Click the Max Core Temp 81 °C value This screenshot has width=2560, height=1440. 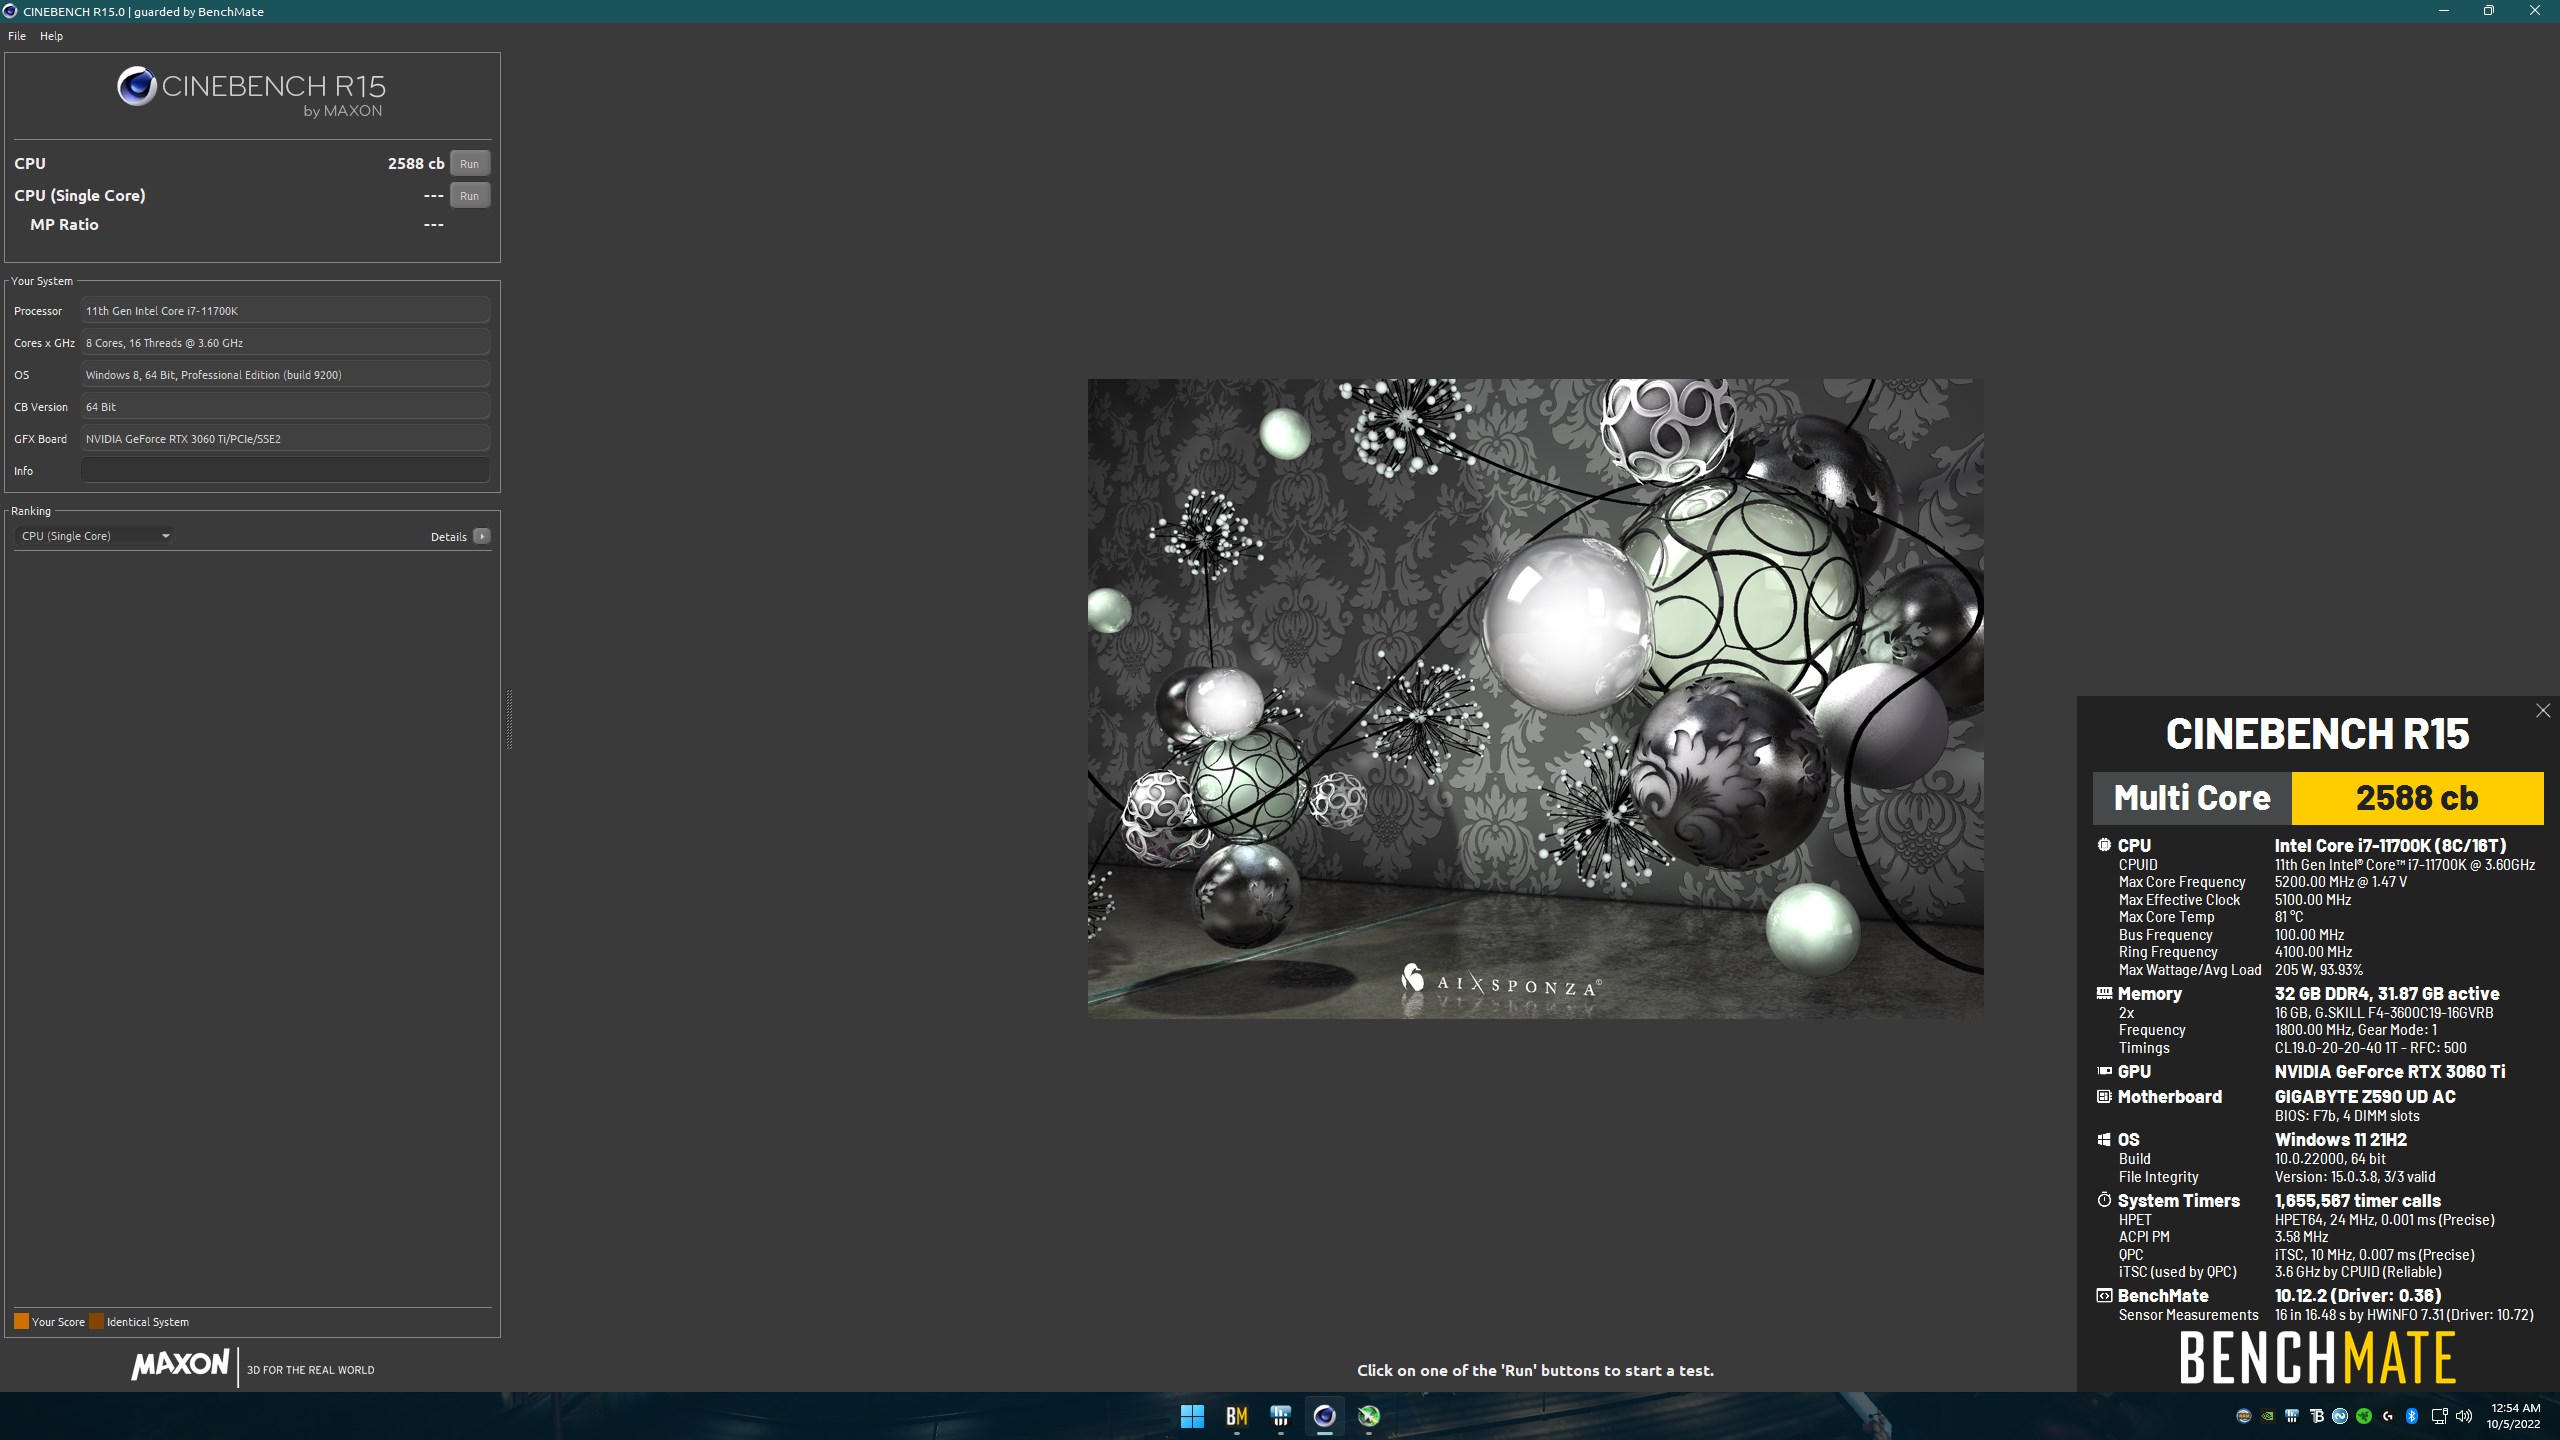tap(2289, 917)
